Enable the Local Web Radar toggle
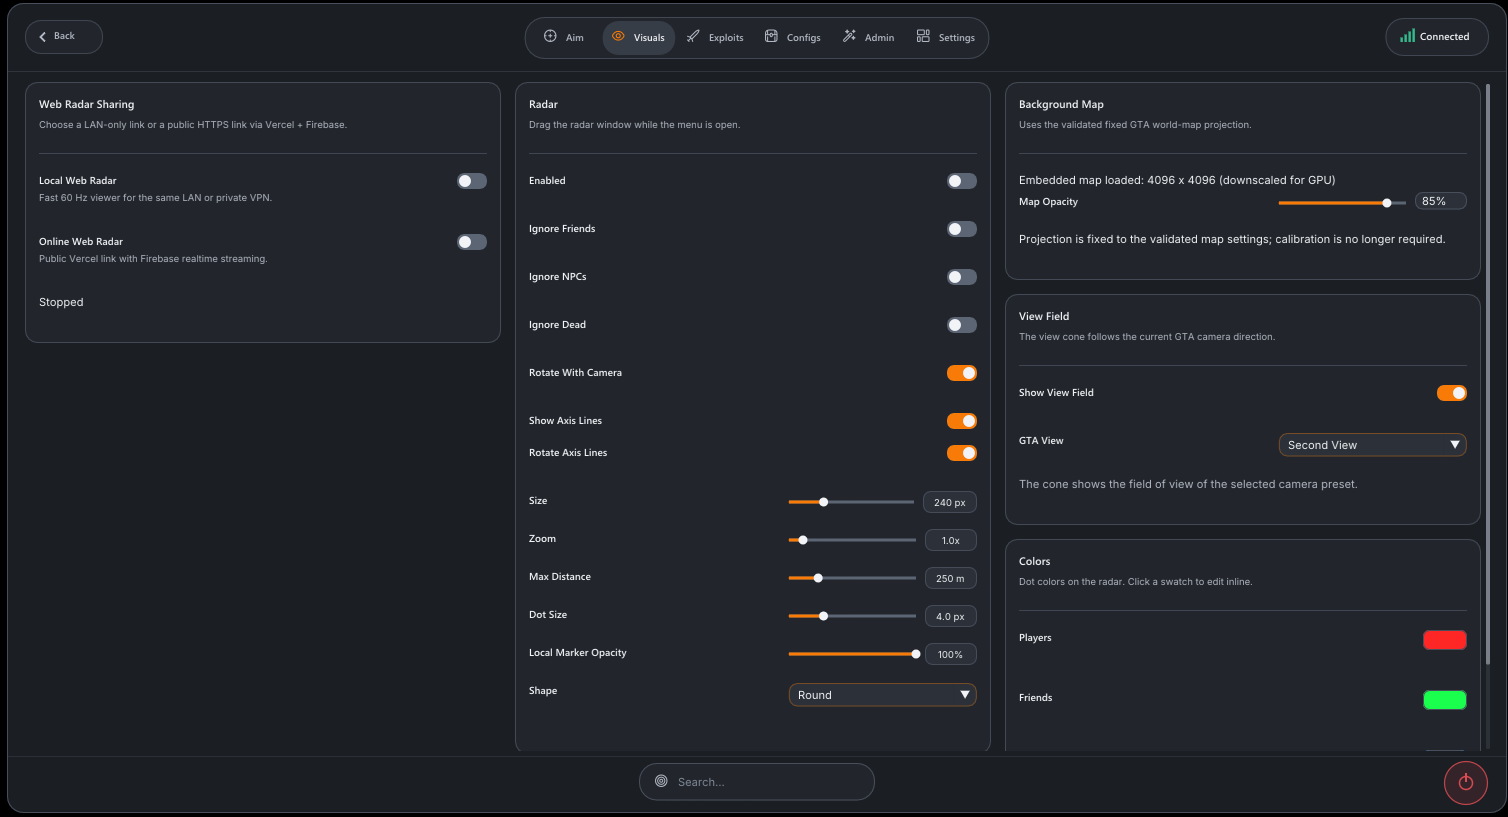The height and width of the screenshot is (817, 1508). pyautogui.click(x=472, y=181)
